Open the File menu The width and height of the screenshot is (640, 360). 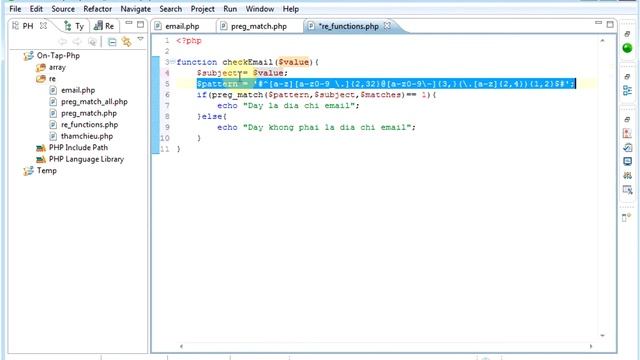point(15,9)
